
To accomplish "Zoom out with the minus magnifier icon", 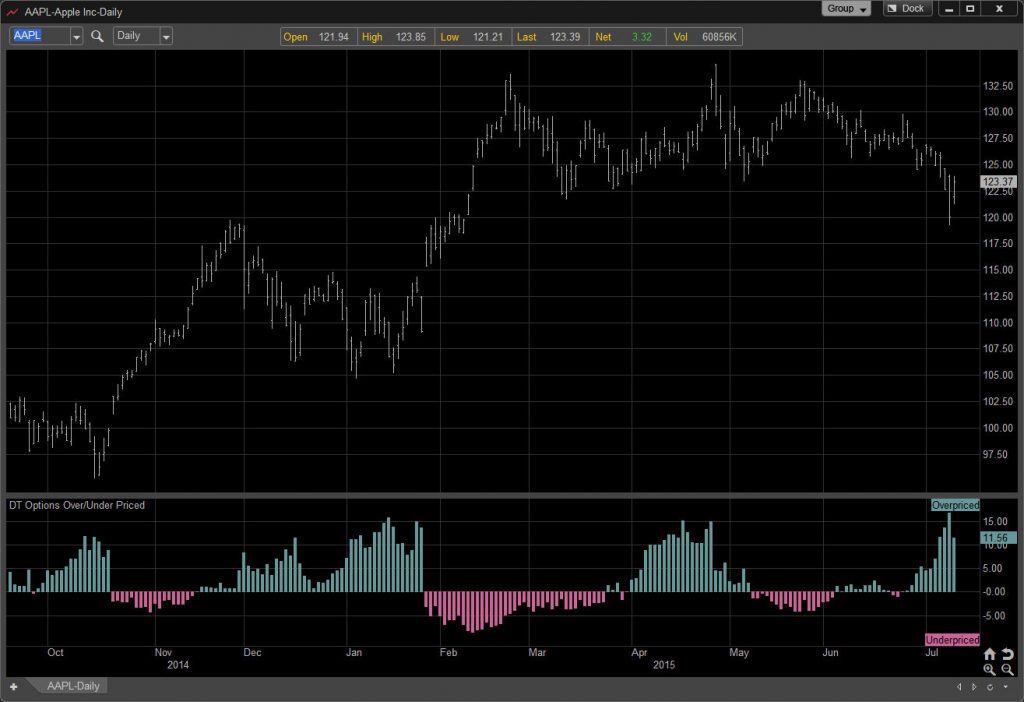I will click(x=1007, y=669).
